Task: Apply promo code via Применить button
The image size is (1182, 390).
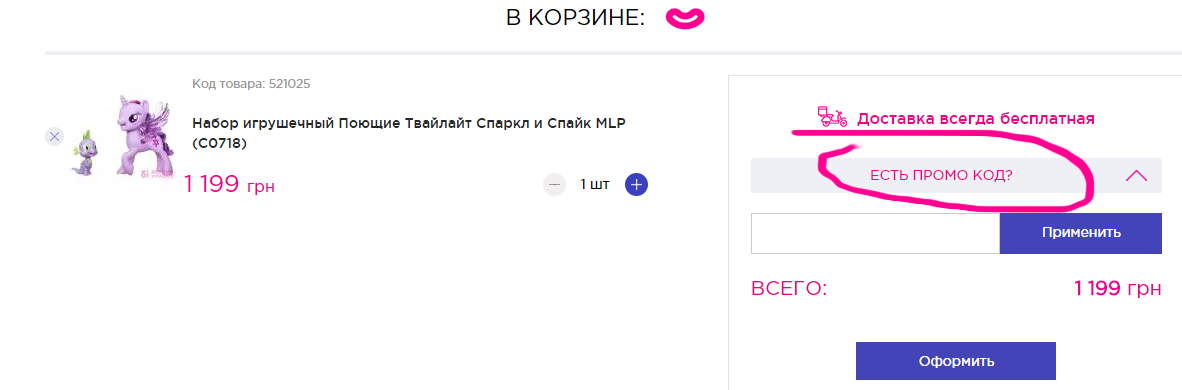Action: pyautogui.click(x=1081, y=233)
